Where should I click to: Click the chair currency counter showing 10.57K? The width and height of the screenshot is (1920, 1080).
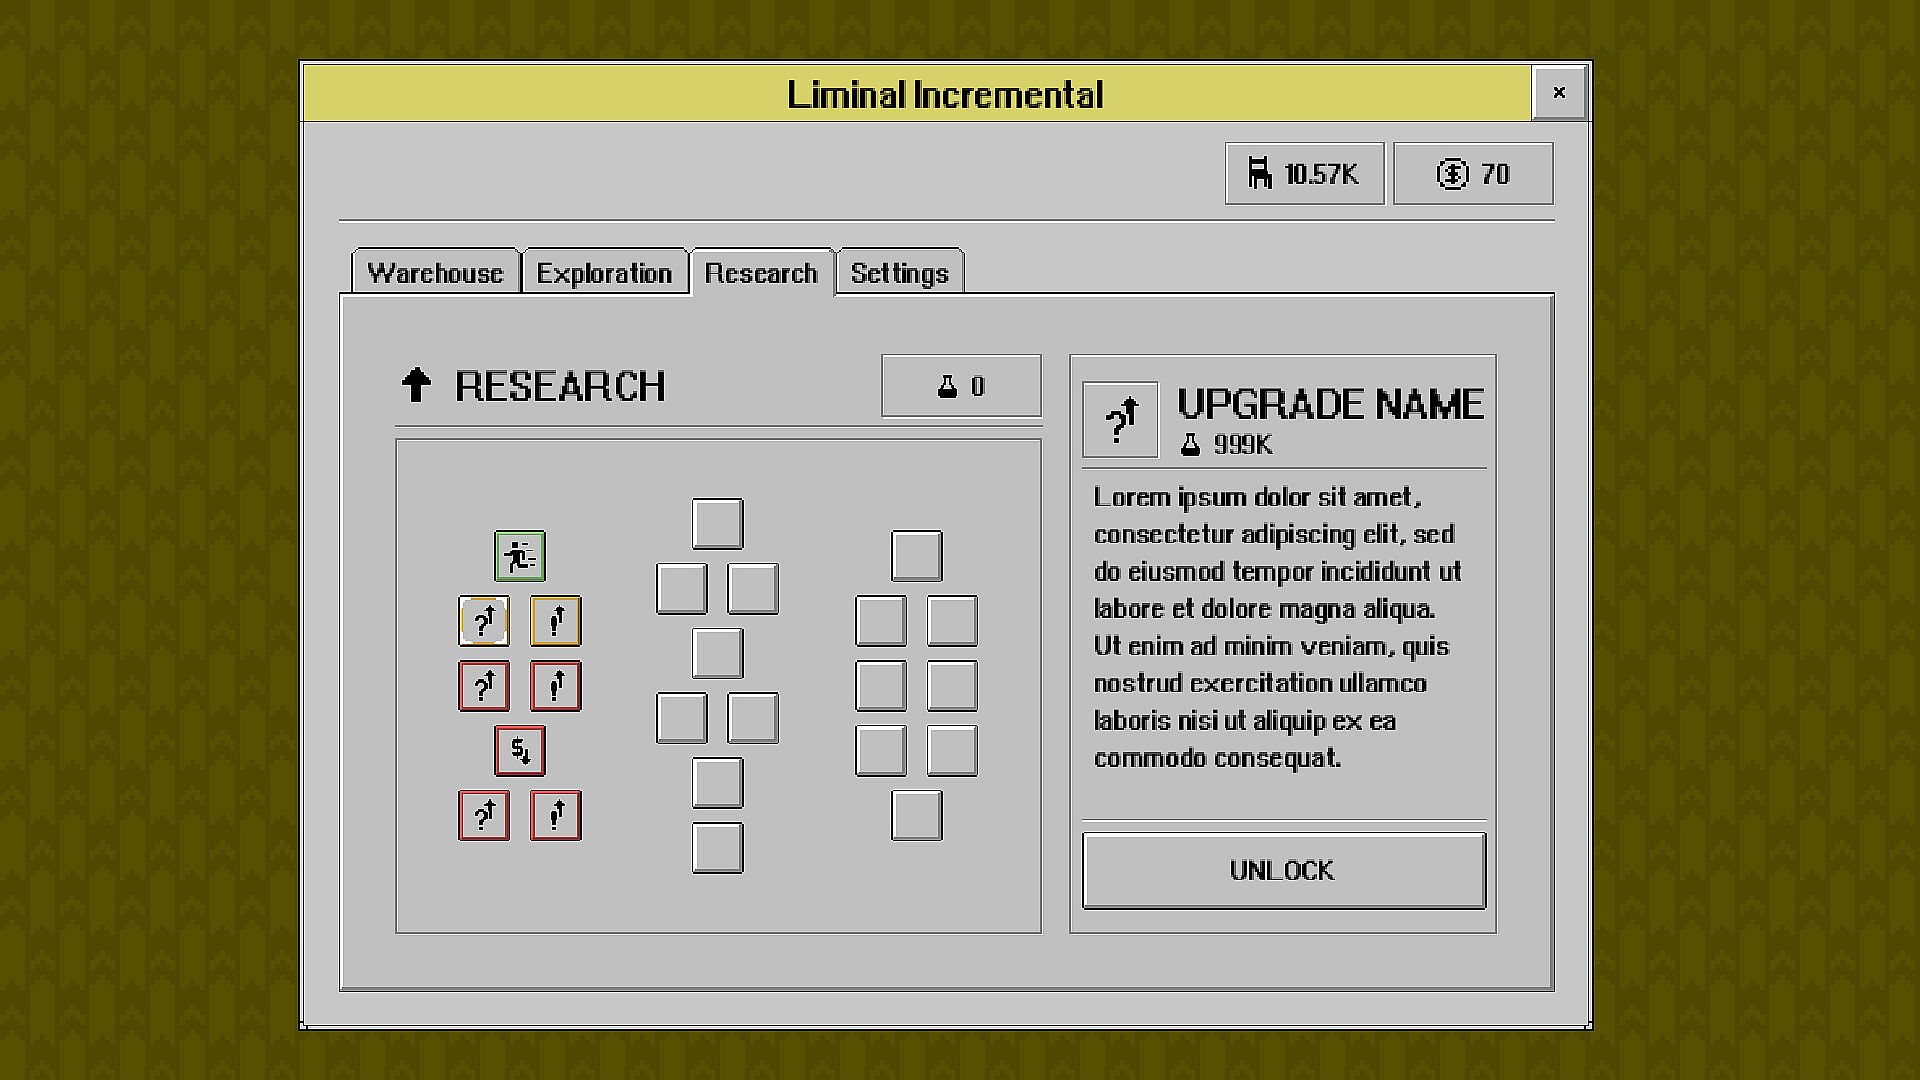coord(1305,174)
